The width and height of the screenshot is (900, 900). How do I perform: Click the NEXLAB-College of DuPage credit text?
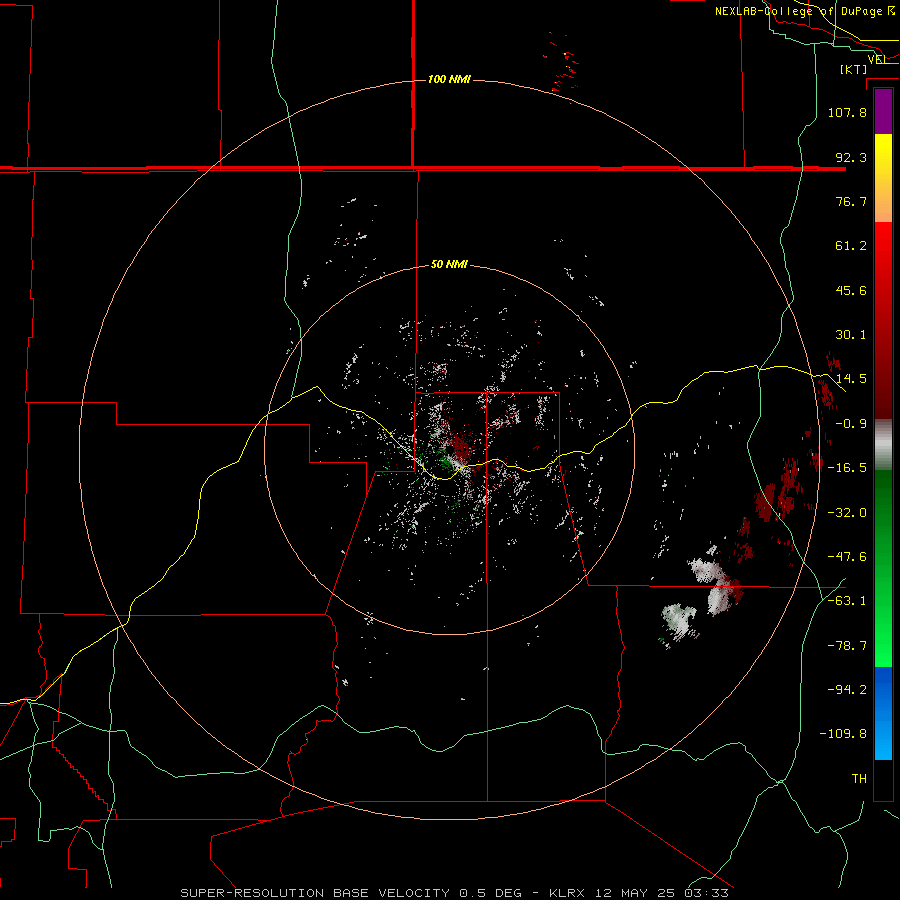coord(805,11)
